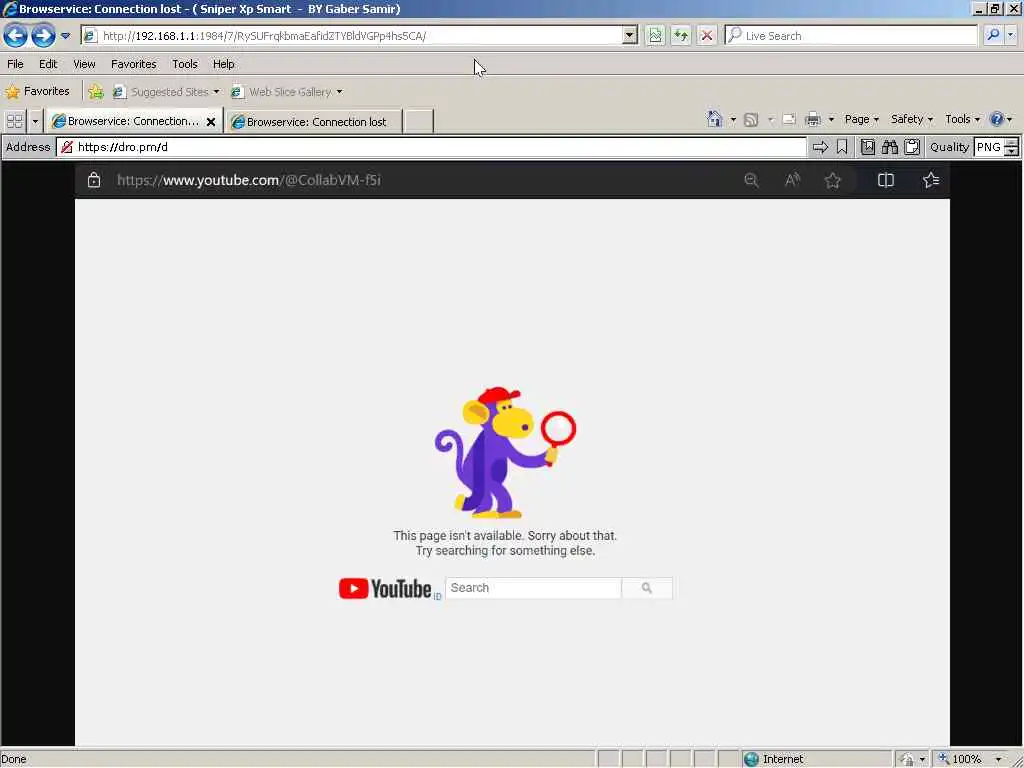
Task: Open the Page dropdown menu
Action: [861, 119]
